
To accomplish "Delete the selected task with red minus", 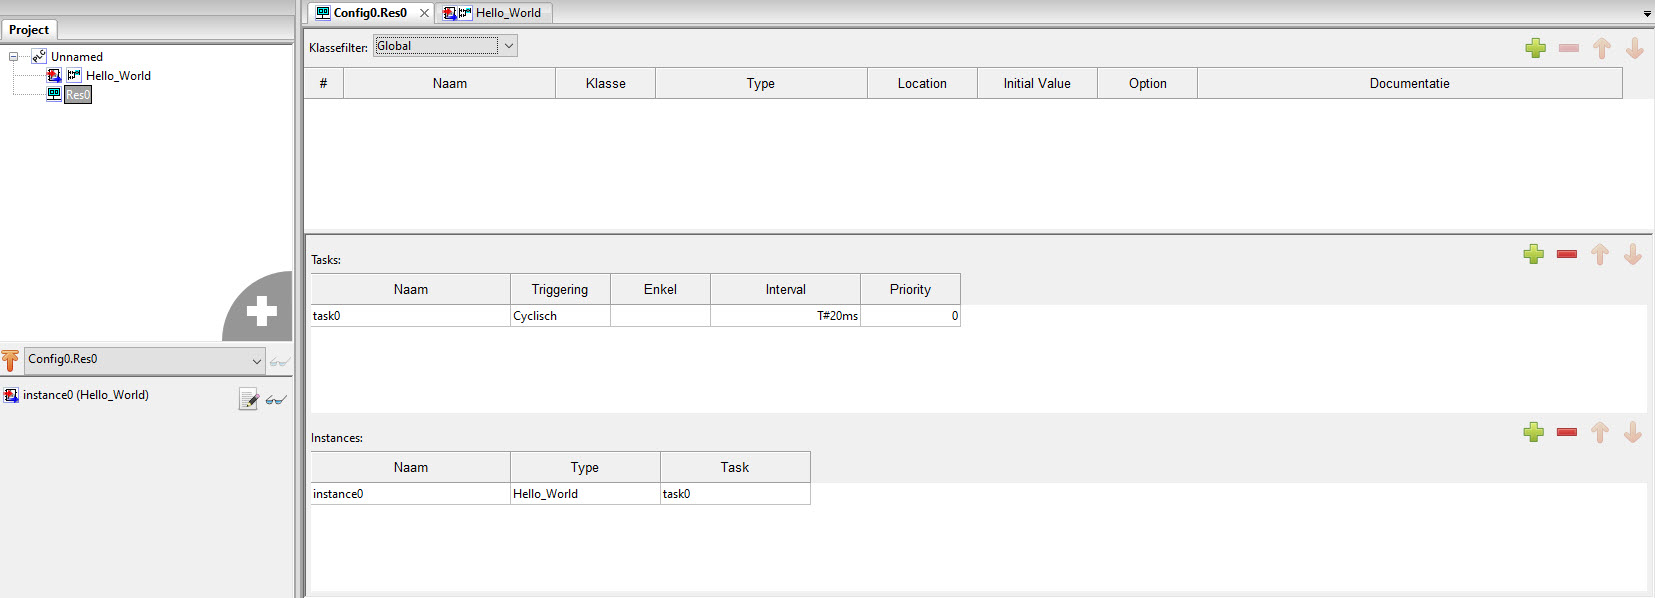I will point(1567,254).
